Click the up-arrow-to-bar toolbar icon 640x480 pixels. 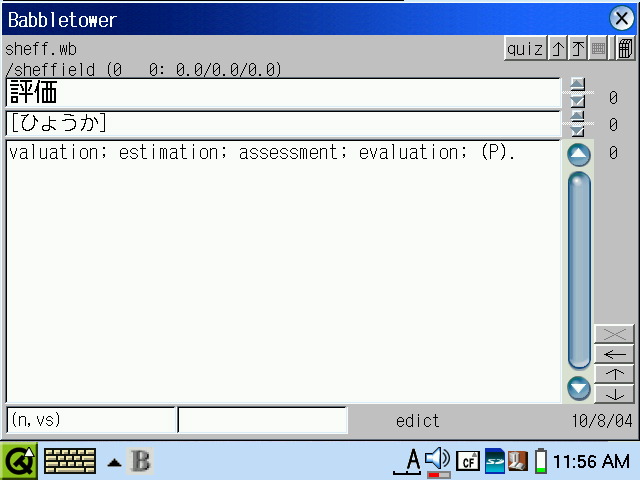(x=578, y=49)
